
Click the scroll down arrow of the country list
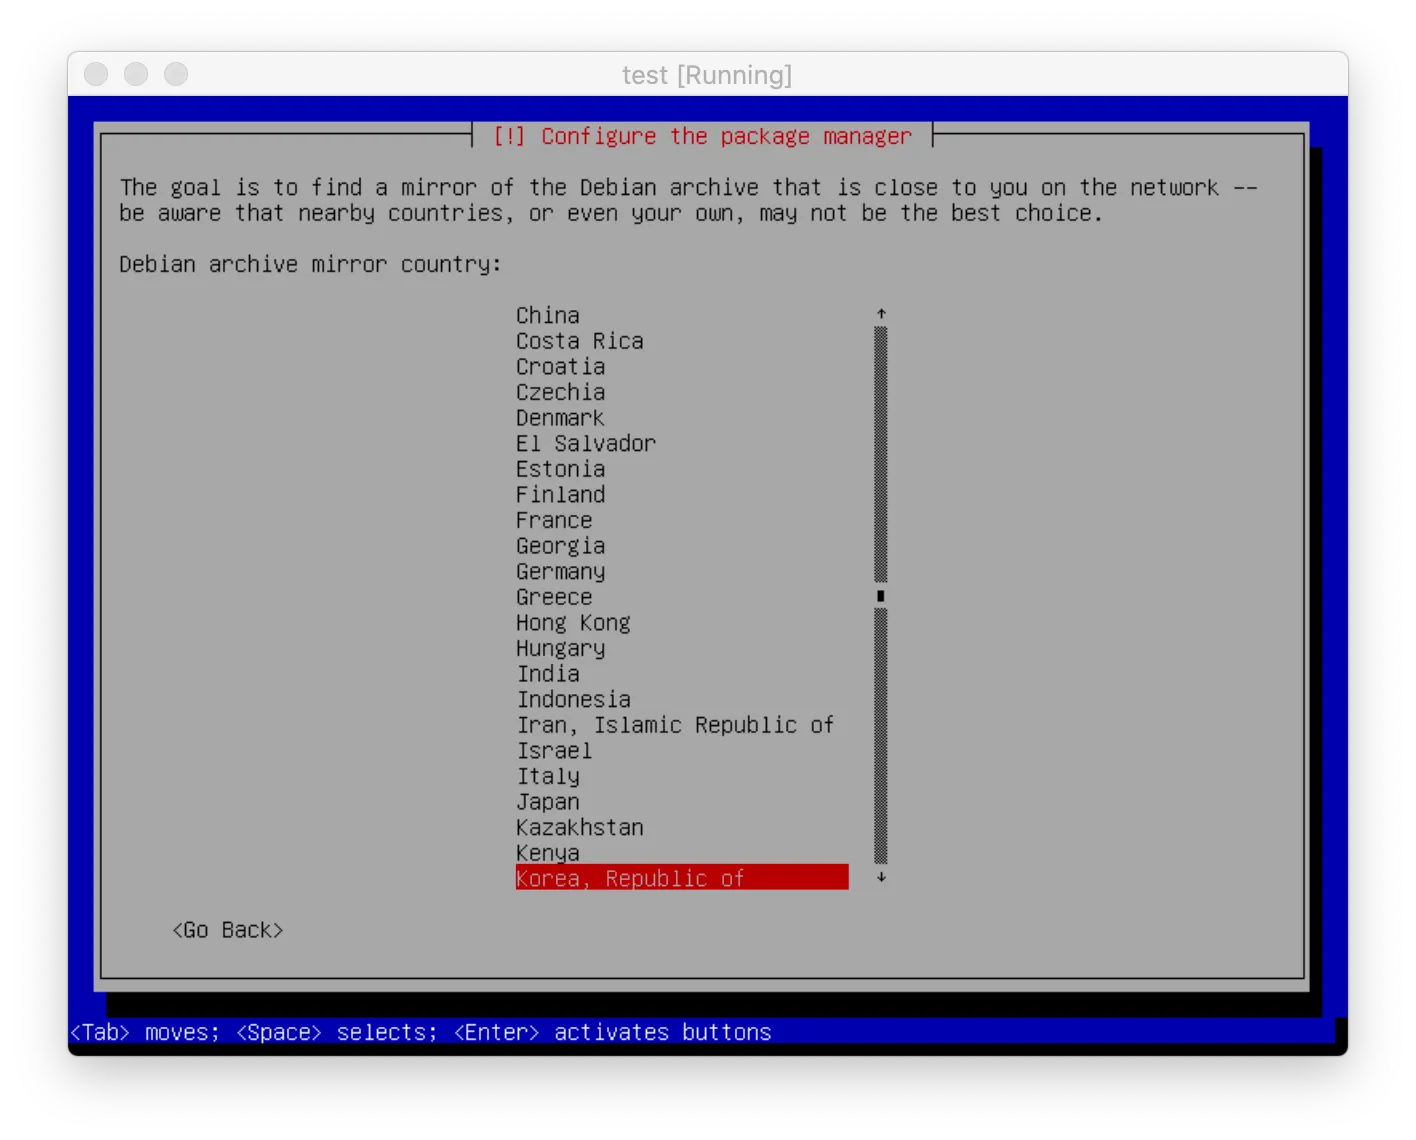881,877
